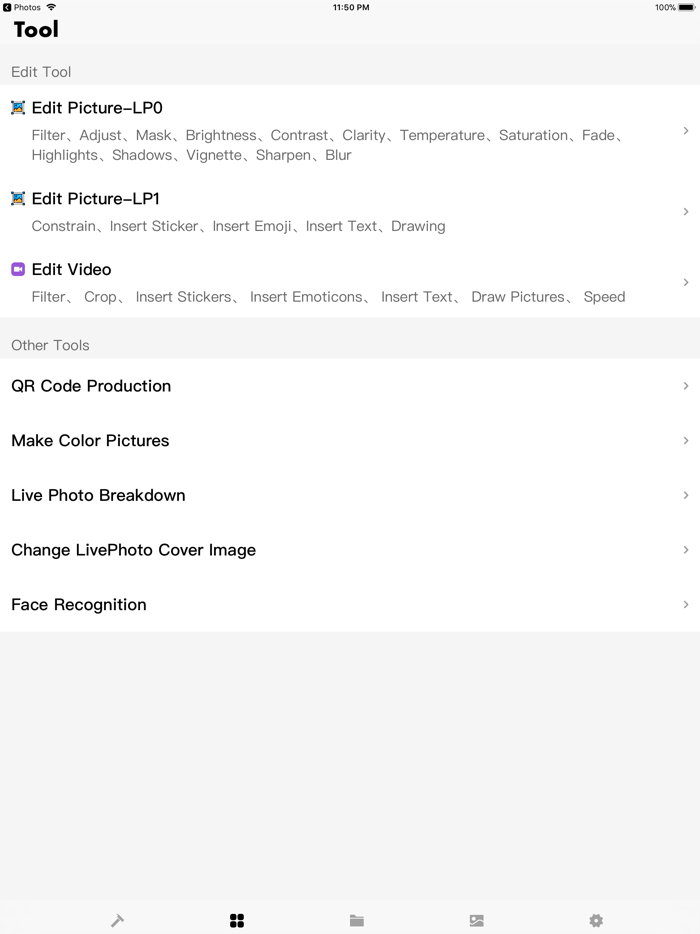Click the Edit Picture-LP1 picture icon

tap(18, 199)
